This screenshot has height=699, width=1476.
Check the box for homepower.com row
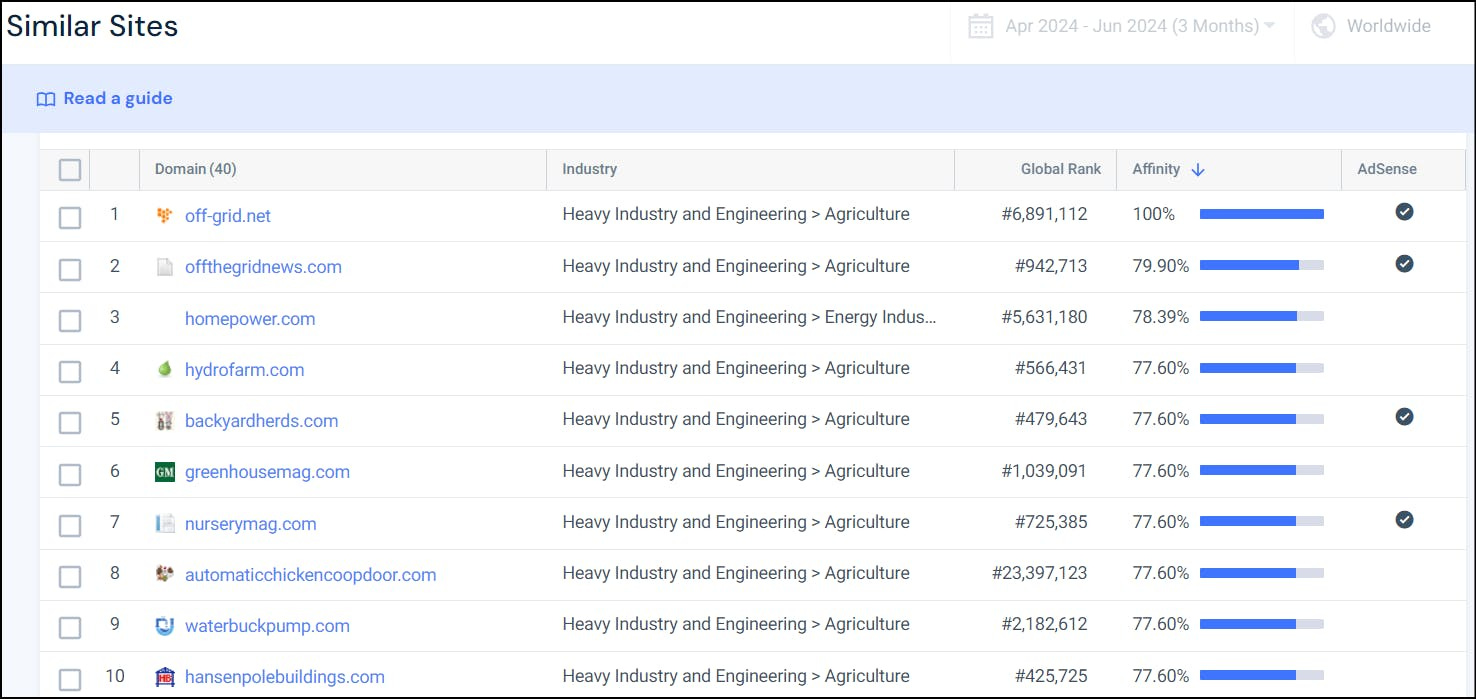click(x=70, y=321)
